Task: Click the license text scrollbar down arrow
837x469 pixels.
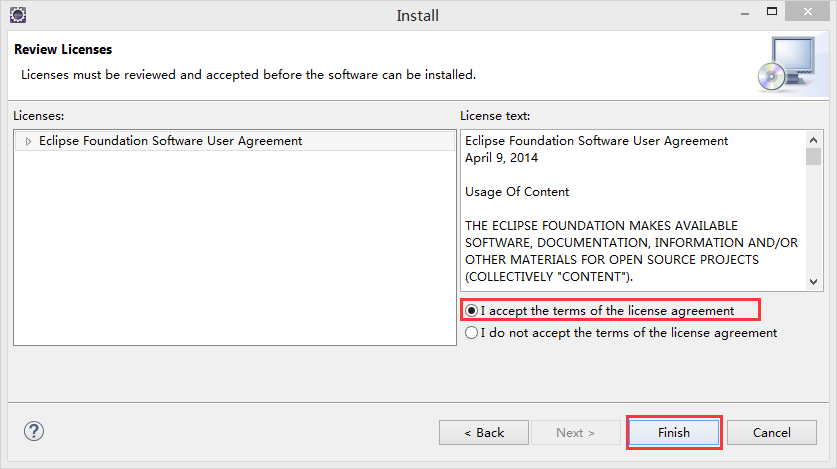Action: 814,282
